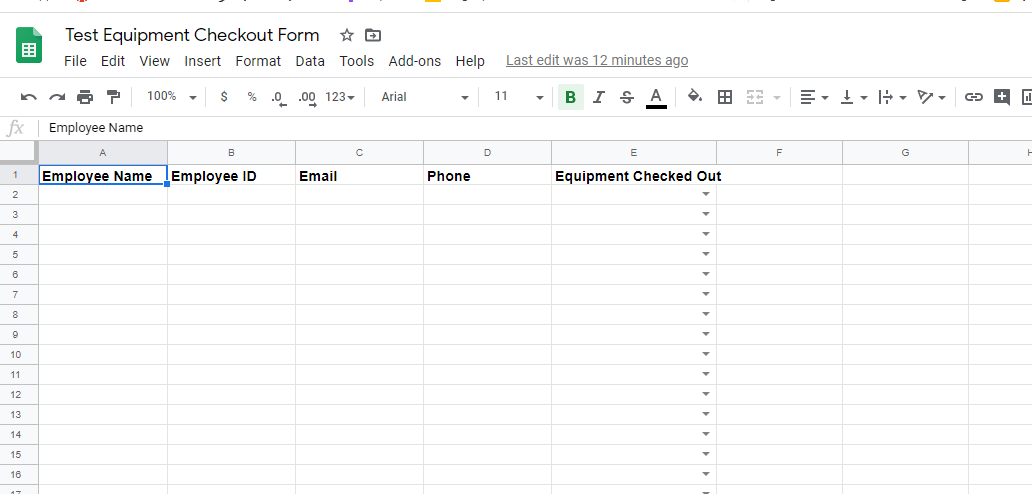Click the Move to folder icon
The width and height of the screenshot is (1032, 494).
[x=373, y=36]
